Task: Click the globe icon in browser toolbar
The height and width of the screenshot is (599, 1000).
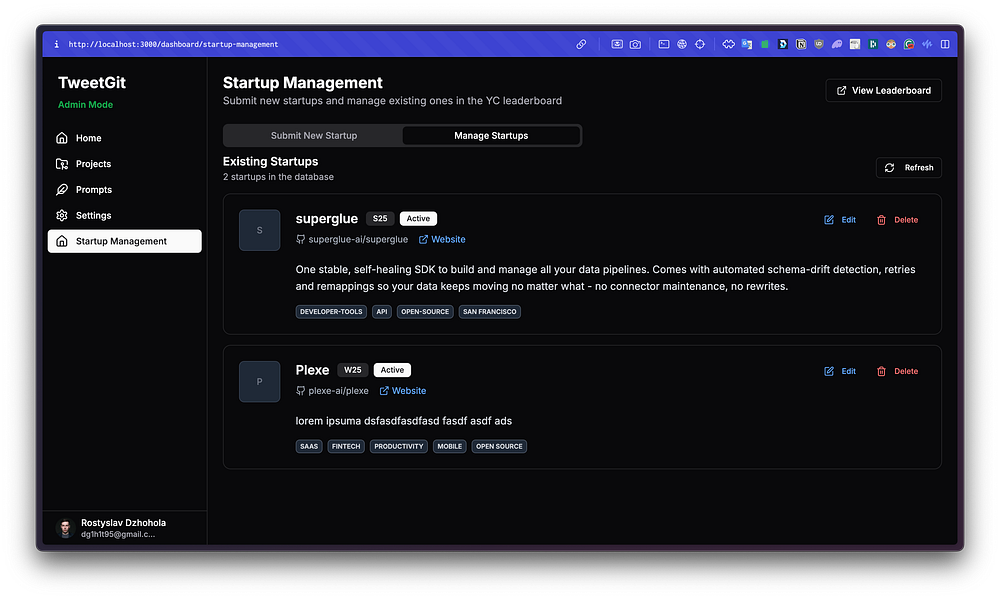Action: pos(682,44)
